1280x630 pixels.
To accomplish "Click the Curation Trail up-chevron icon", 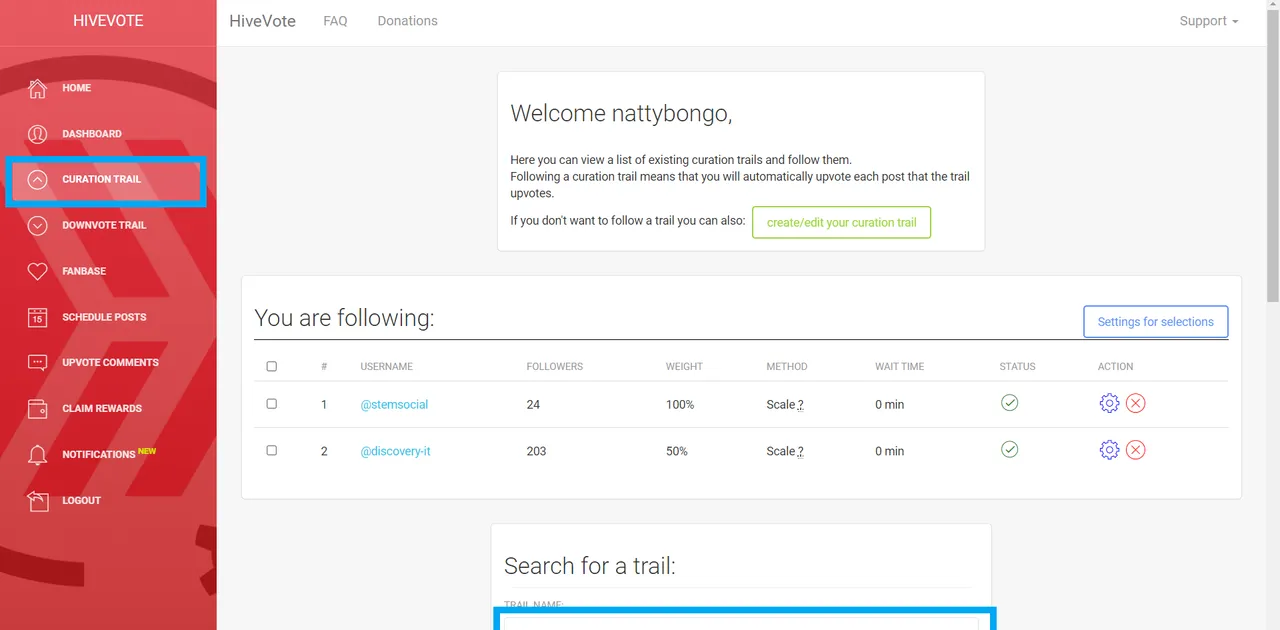I will (x=37, y=180).
